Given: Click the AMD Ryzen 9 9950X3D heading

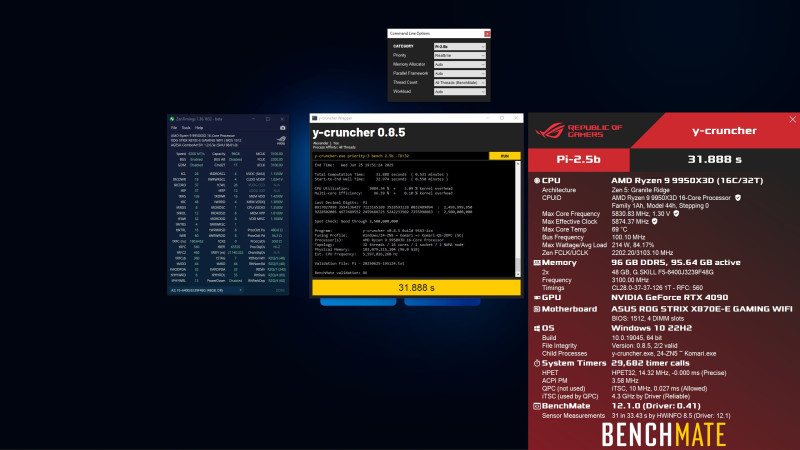Looking at the screenshot, I should [x=687, y=181].
